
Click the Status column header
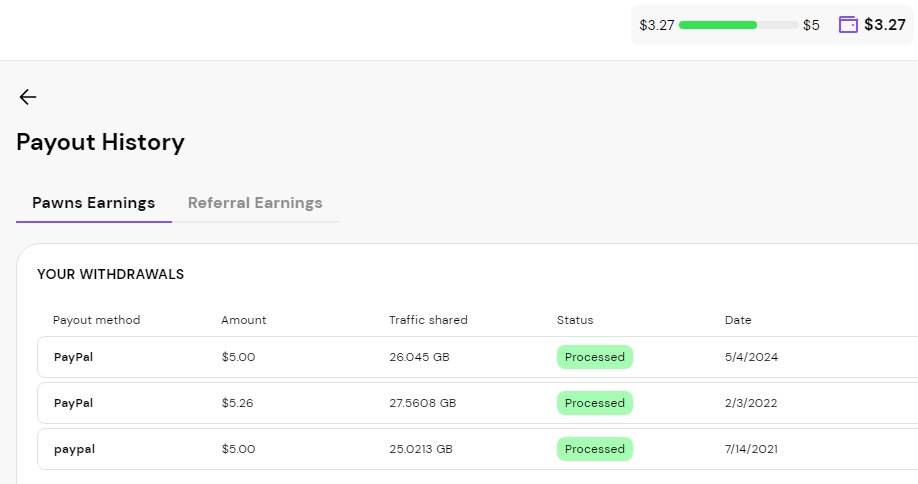click(575, 320)
